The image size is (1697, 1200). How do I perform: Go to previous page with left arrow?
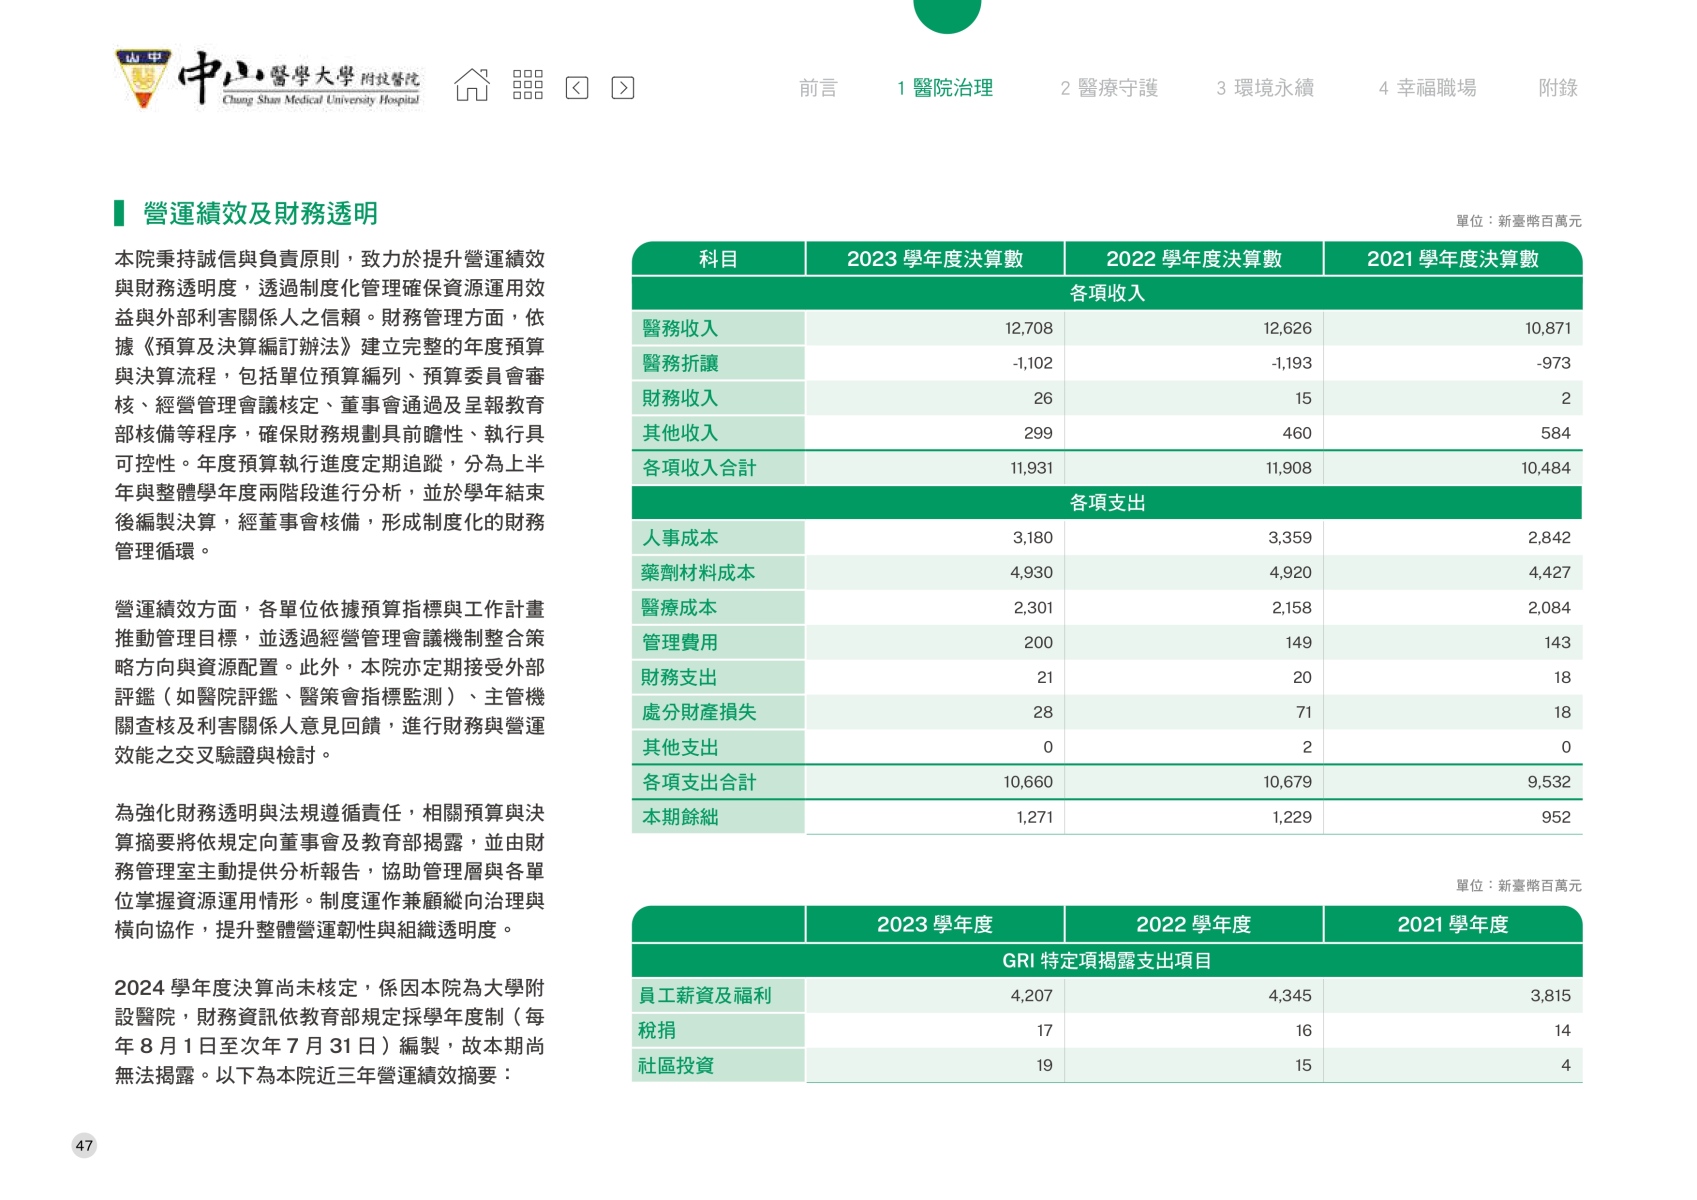click(577, 88)
